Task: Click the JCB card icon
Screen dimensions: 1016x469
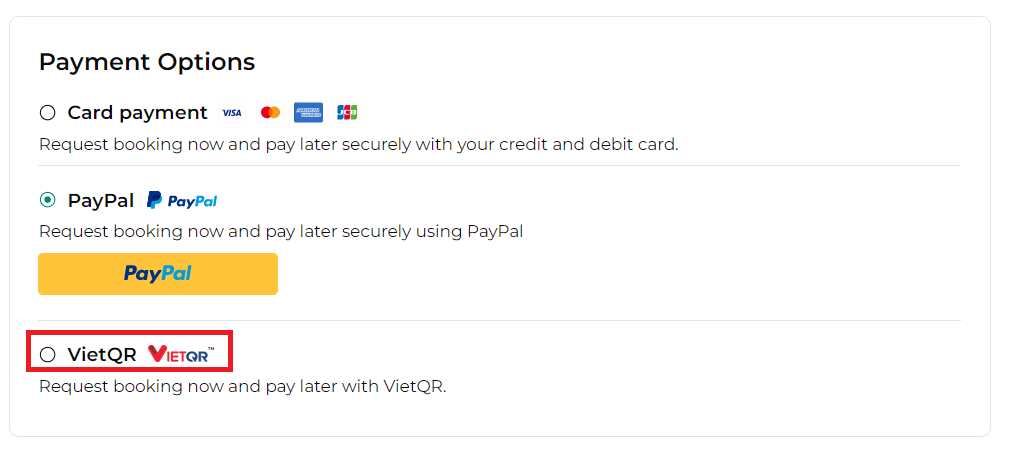Action: click(x=347, y=113)
